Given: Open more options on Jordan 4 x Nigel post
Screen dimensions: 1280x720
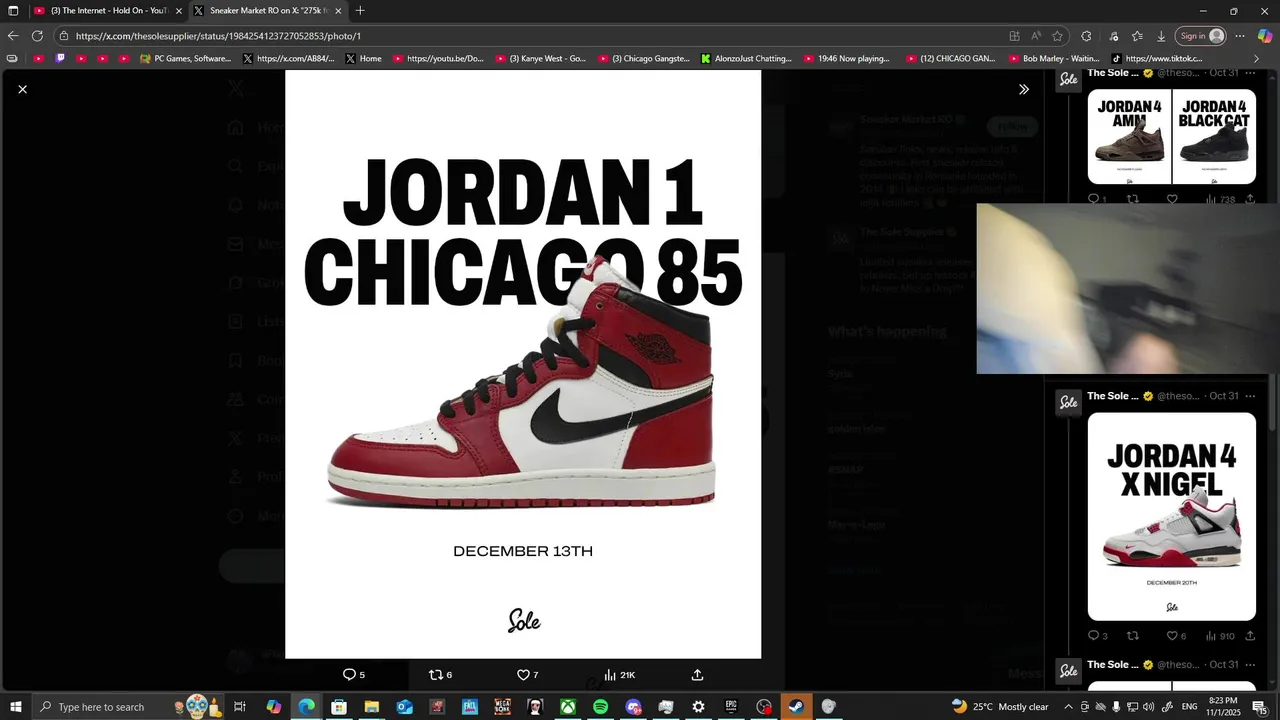Looking at the screenshot, I should click(1250, 396).
